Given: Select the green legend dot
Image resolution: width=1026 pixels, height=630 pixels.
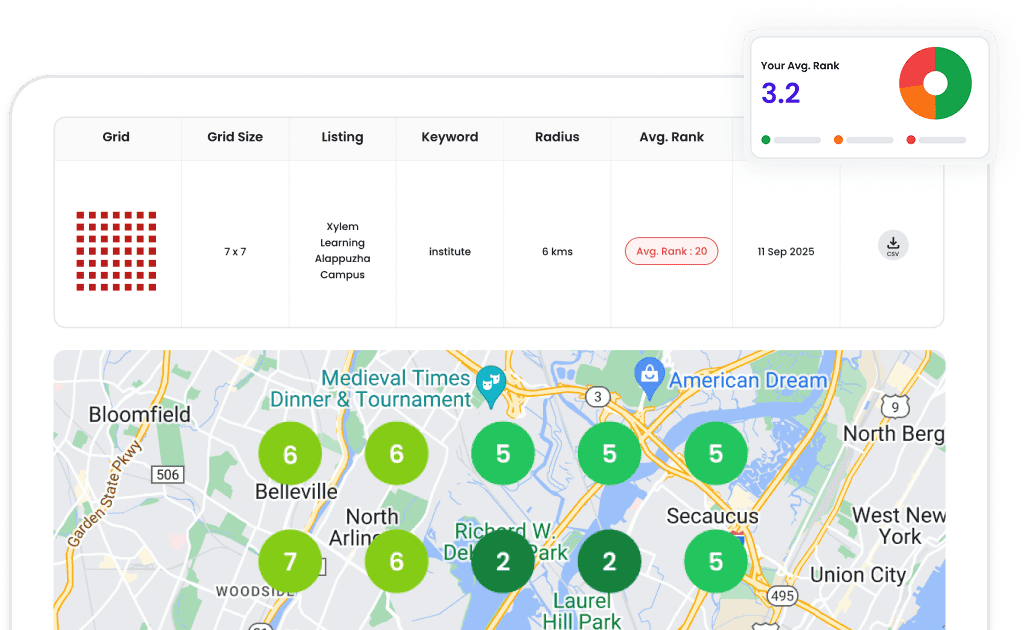Looking at the screenshot, I should (x=766, y=140).
